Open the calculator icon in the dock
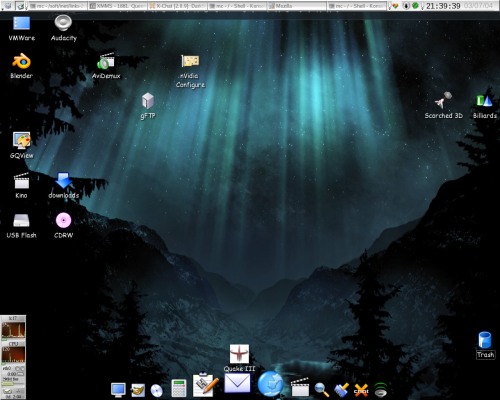The height and width of the screenshot is (400, 500). coord(179,388)
